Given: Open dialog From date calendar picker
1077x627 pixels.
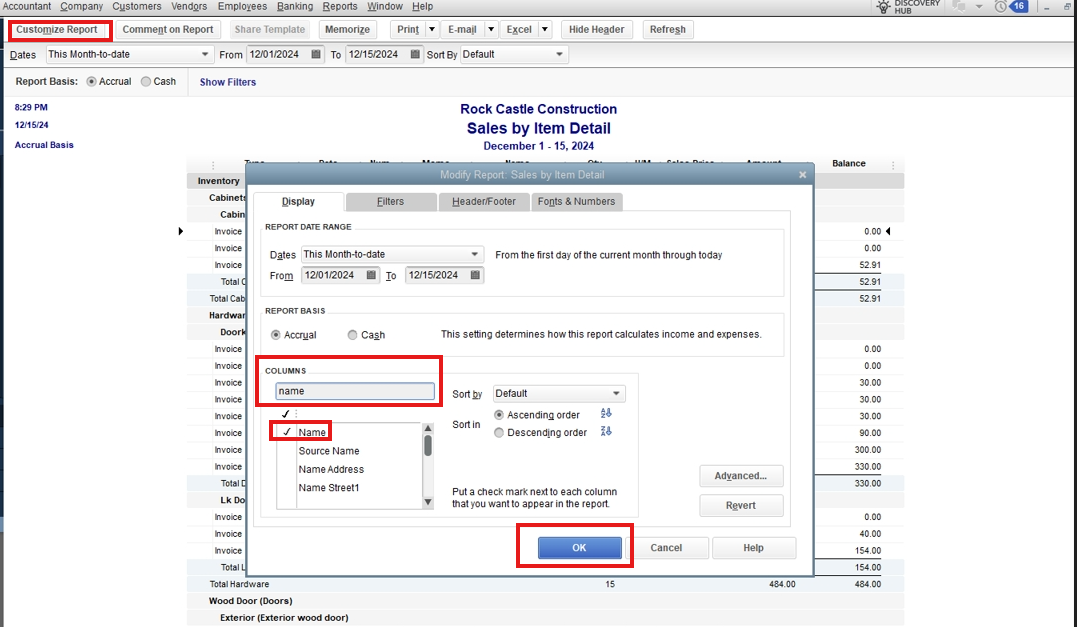Looking at the screenshot, I should coord(371,275).
